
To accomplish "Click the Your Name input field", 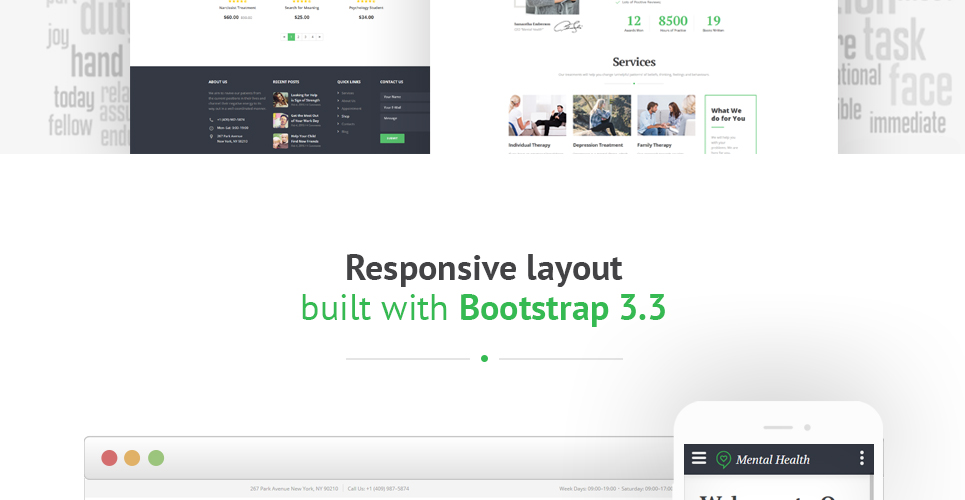I will (405, 97).
